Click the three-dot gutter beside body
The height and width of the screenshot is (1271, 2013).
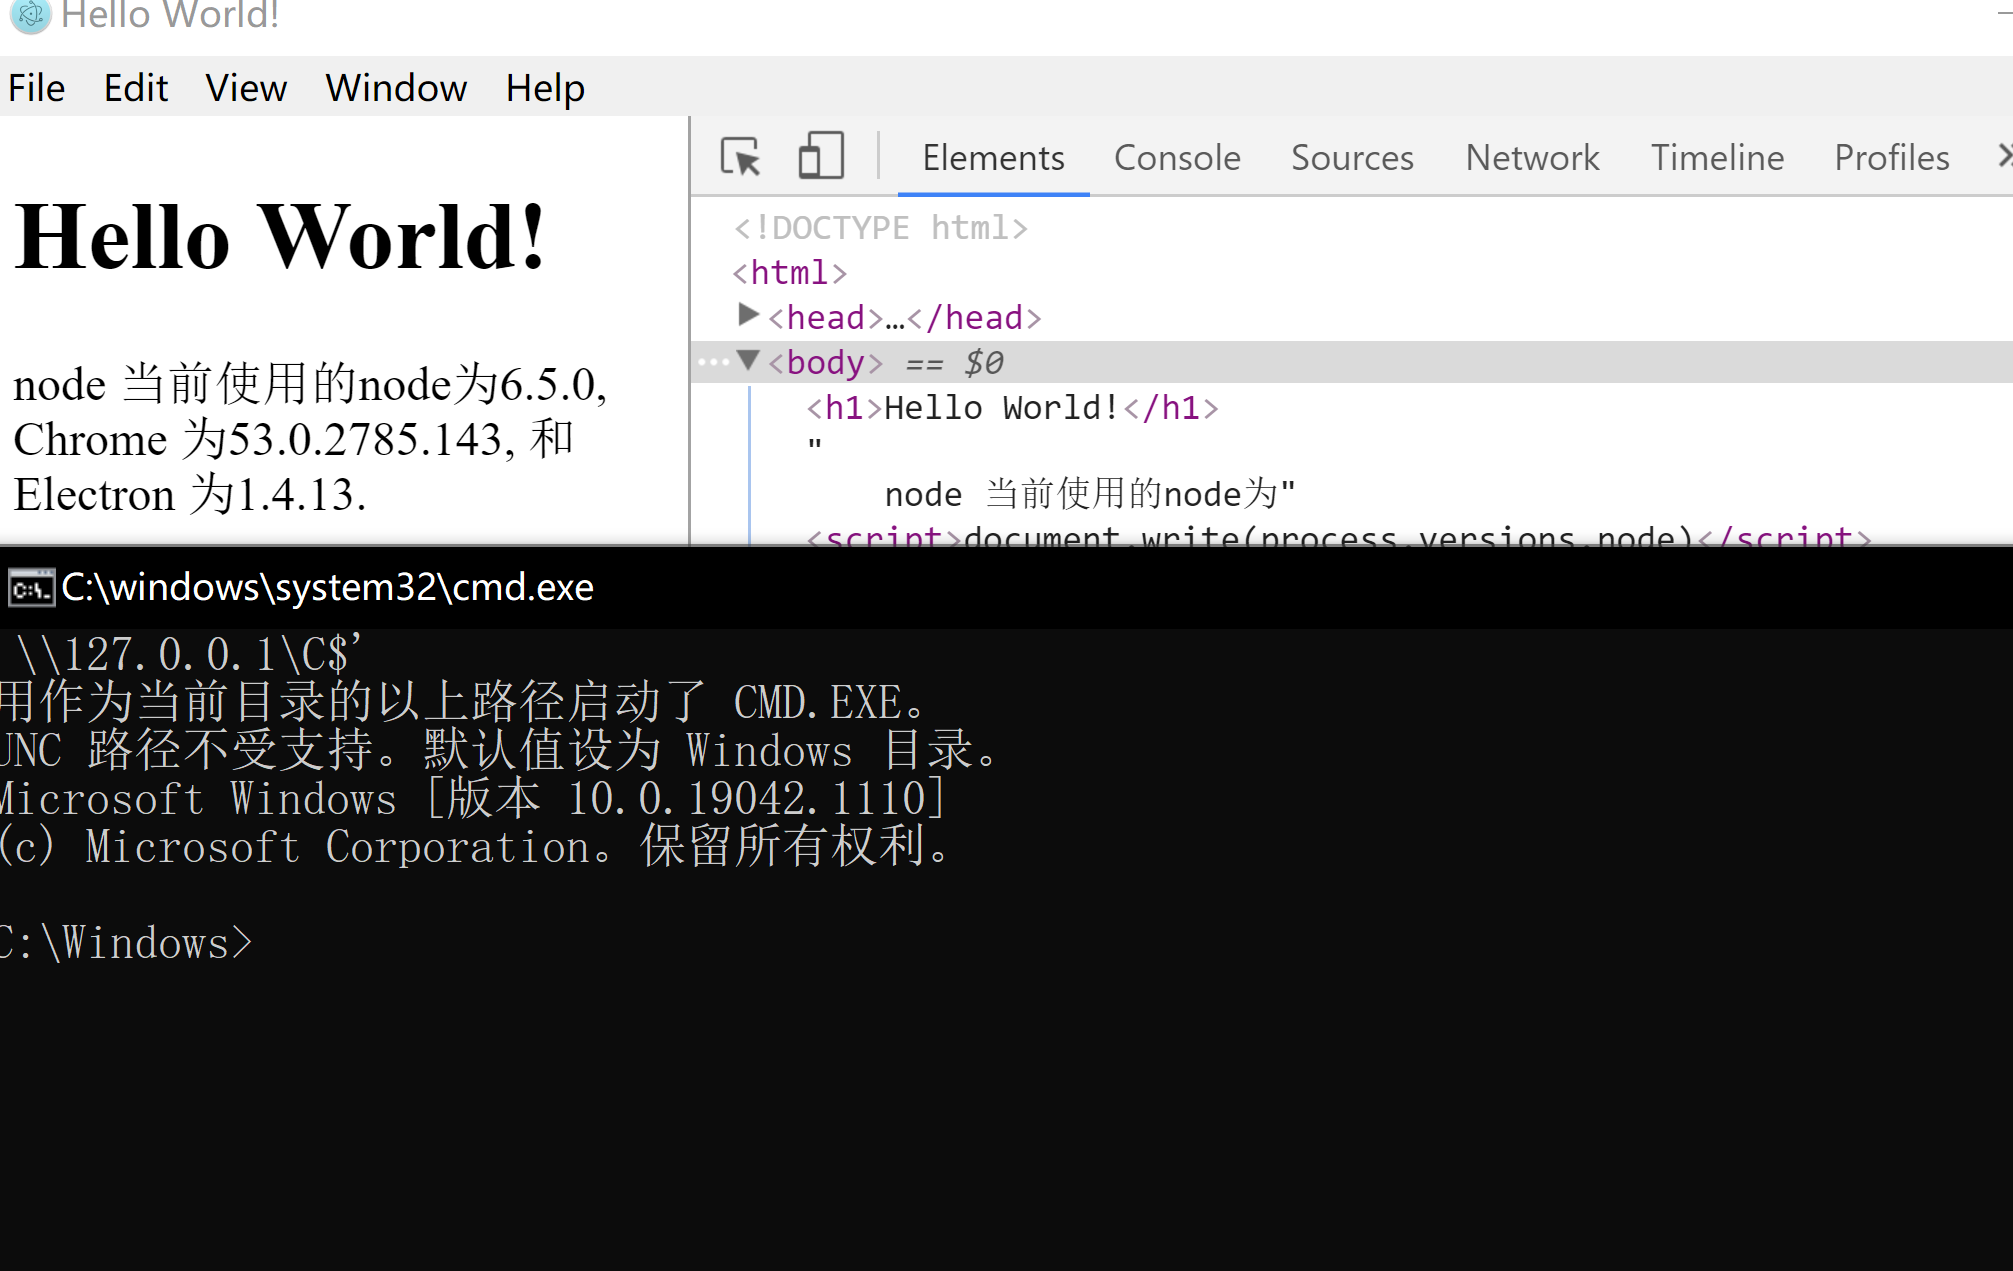tap(713, 362)
